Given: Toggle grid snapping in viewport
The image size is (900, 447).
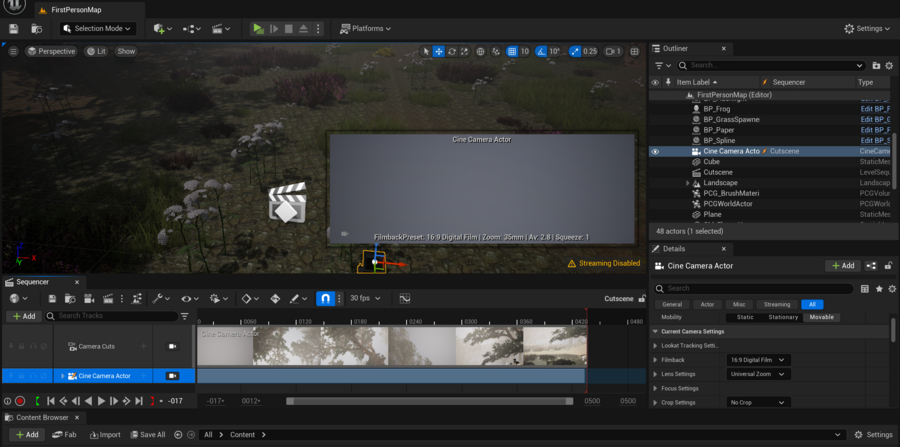Looking at the screenshot, I should (512, 52).
